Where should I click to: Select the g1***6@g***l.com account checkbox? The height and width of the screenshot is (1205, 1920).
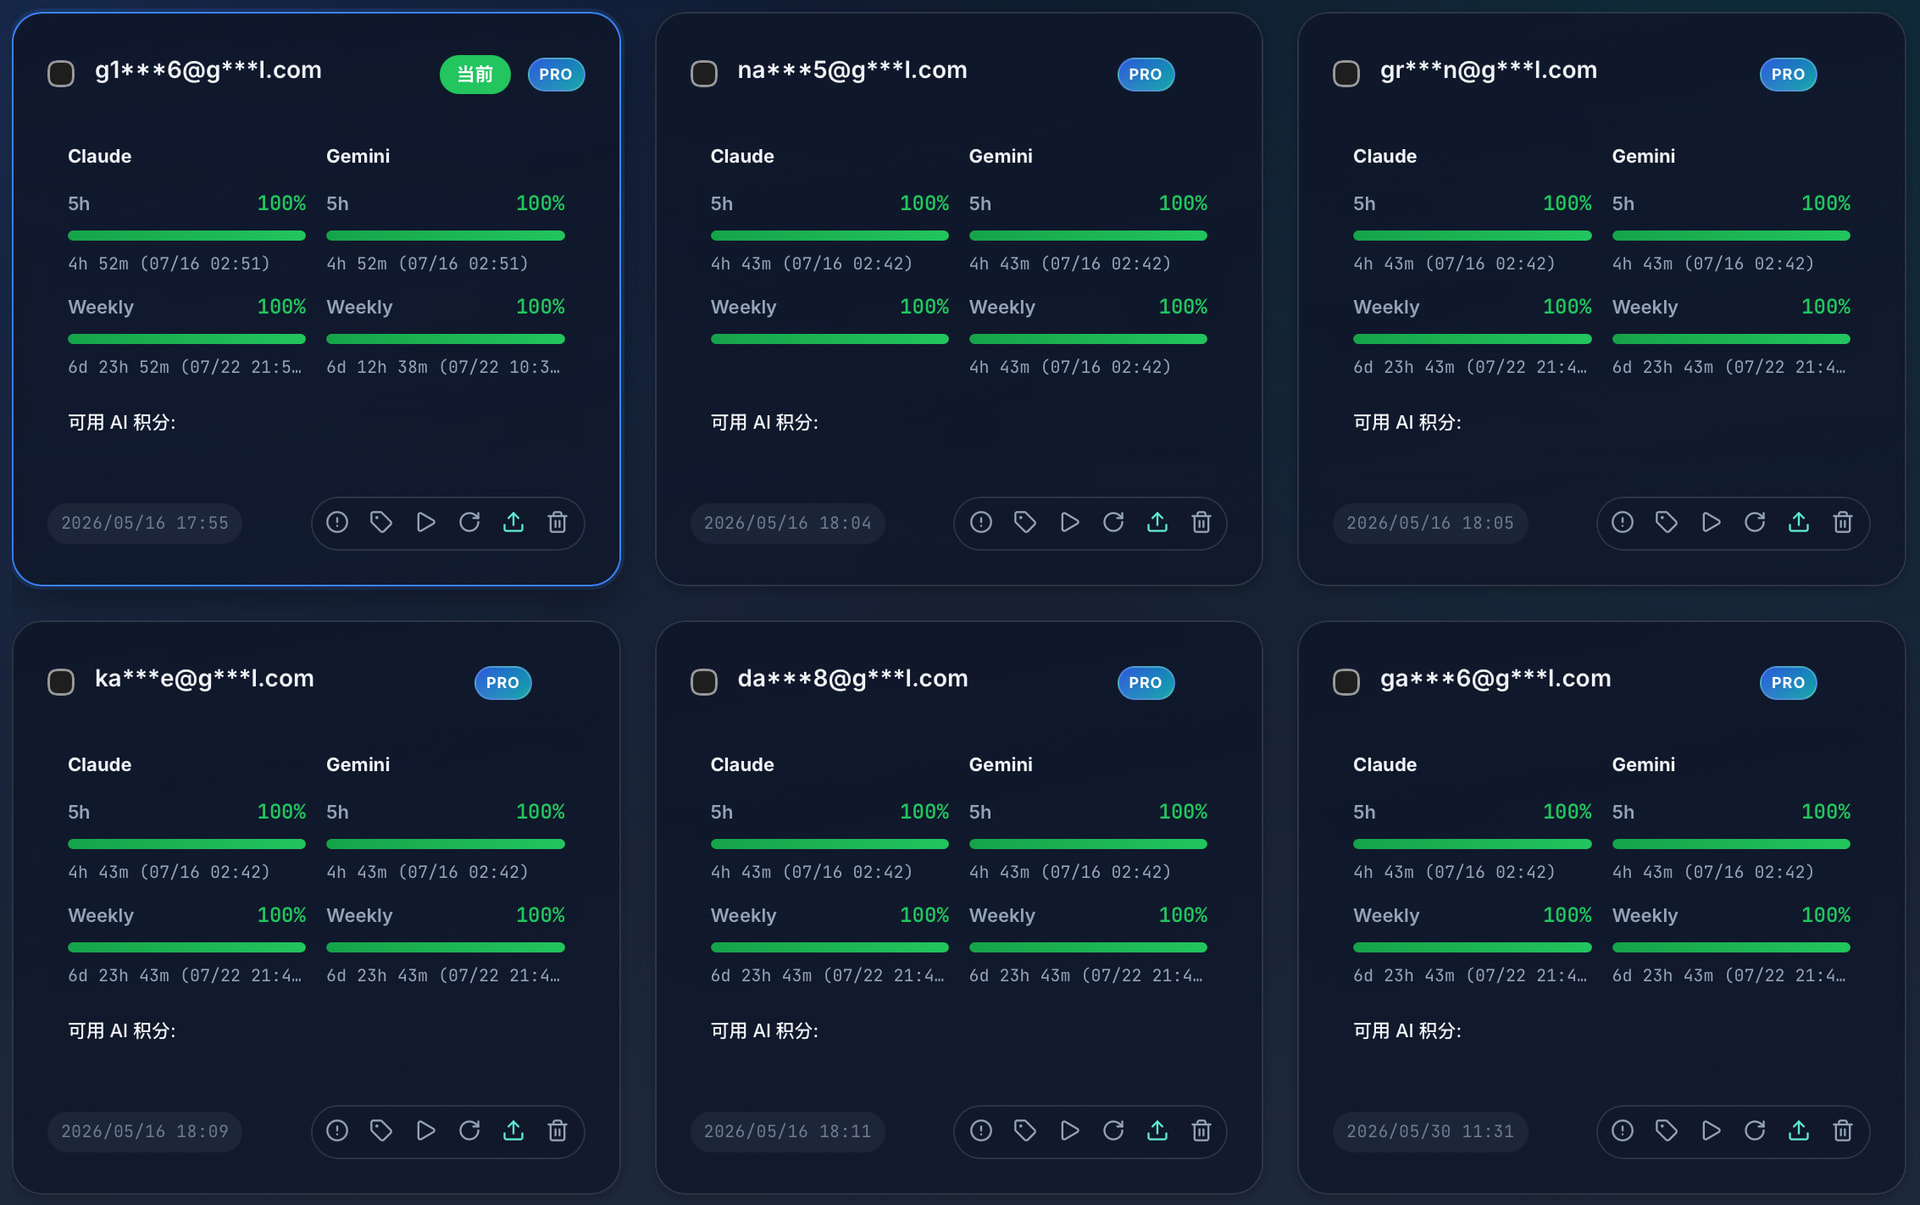(61, 74)
